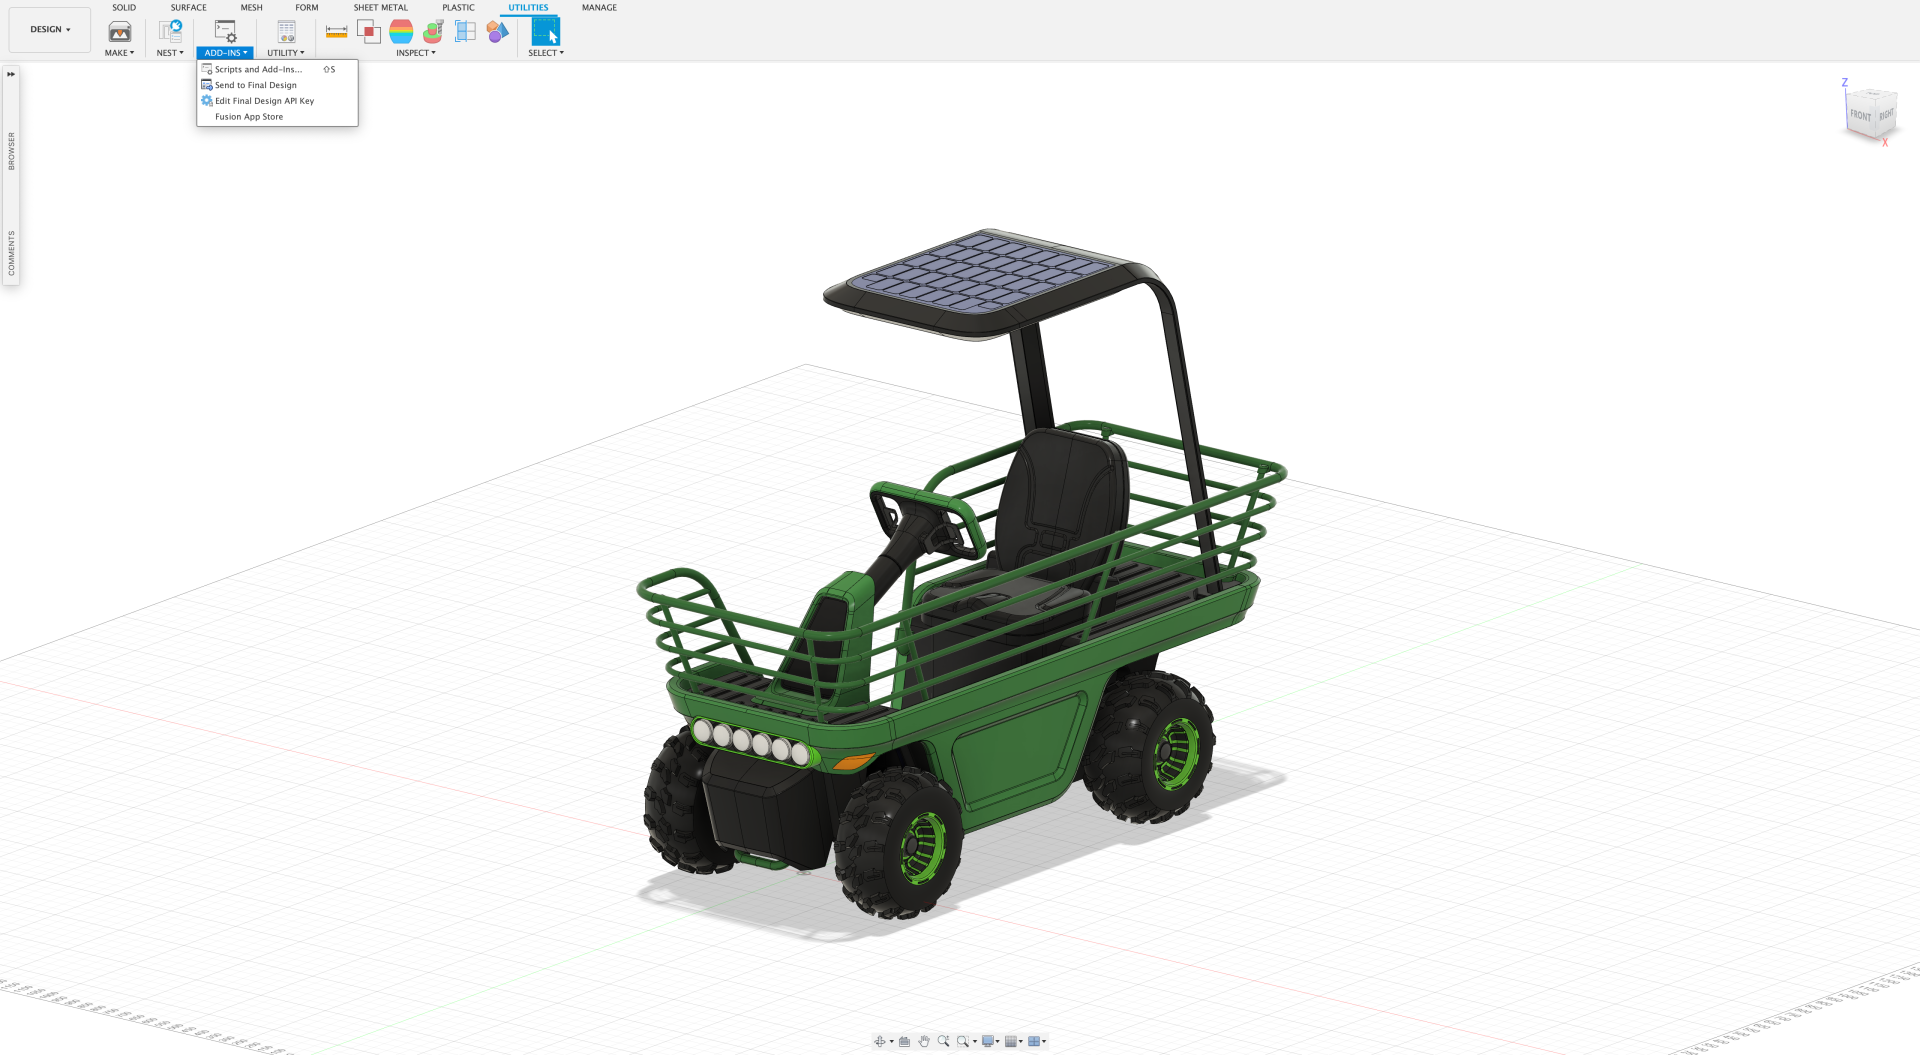Open the BROWSER side panel
The image size is (1920, 1055).
pyautogui.click(x=11, y=151)
